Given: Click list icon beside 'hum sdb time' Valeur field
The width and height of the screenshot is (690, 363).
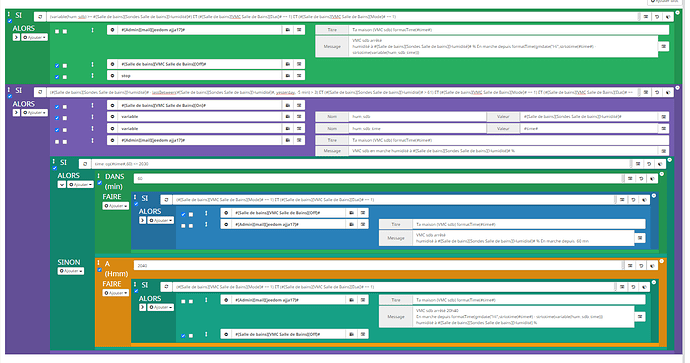Looking at the screenshot, I should tap(664, 128).
